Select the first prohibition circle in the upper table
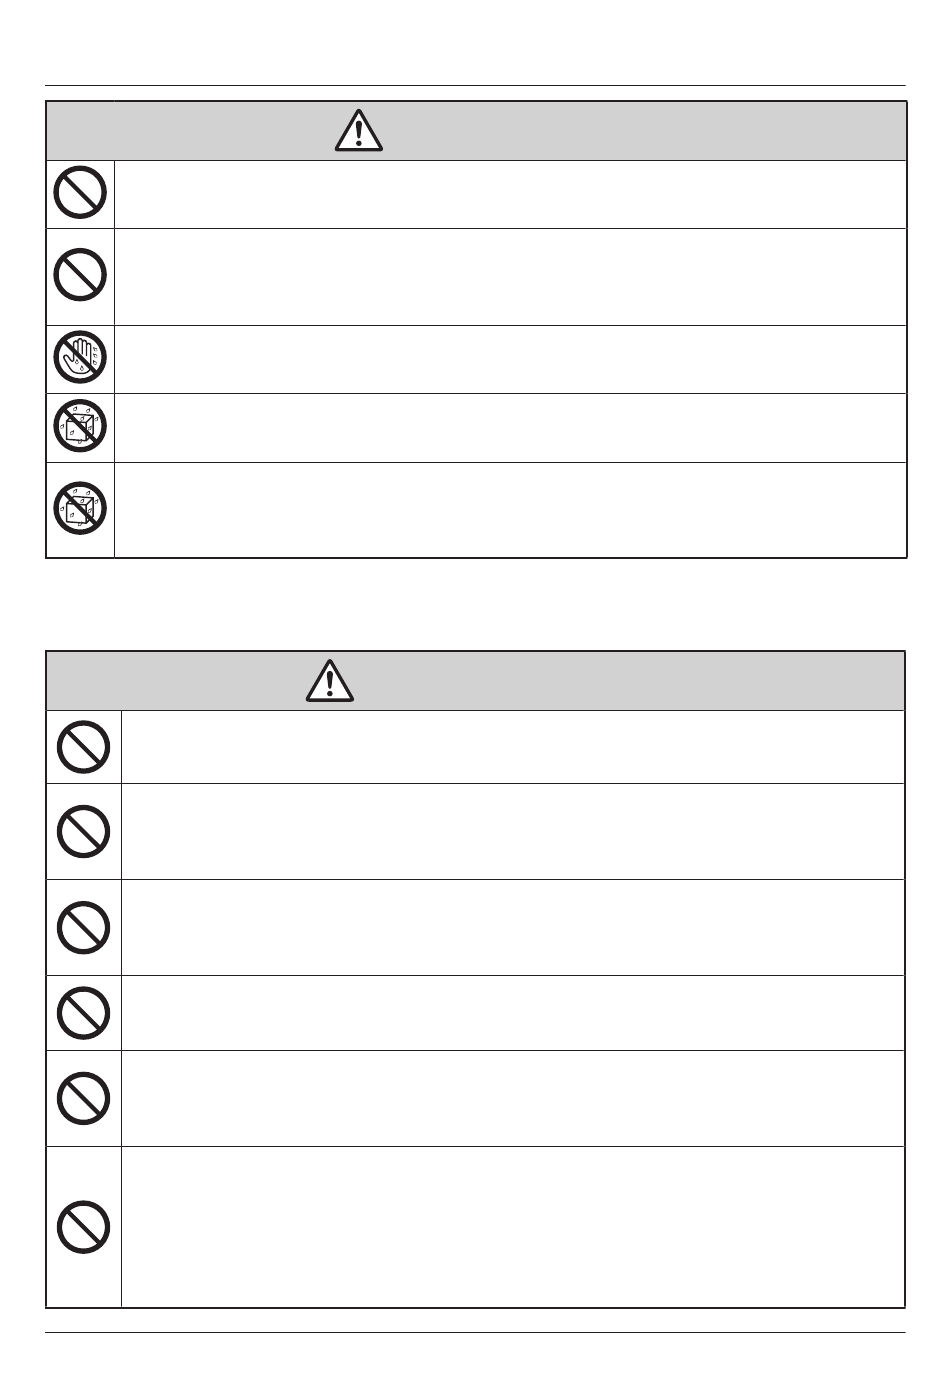Screen dimensions: 950x1374 coord(81,194)
